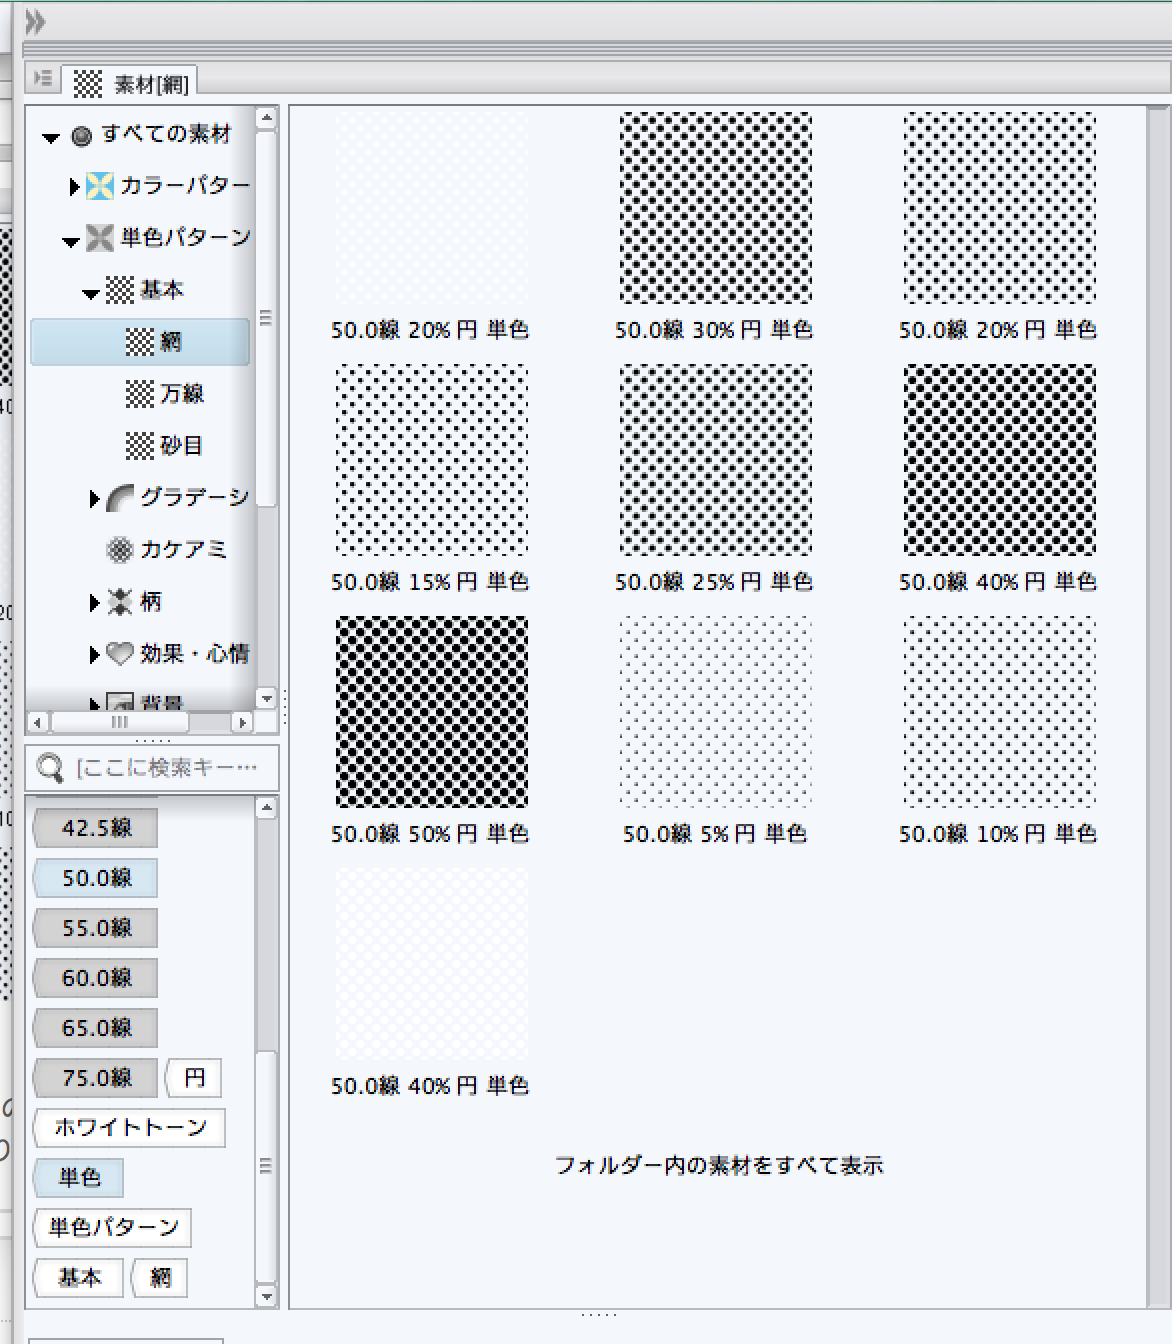Expand the 柄 folder

[94, 602]
